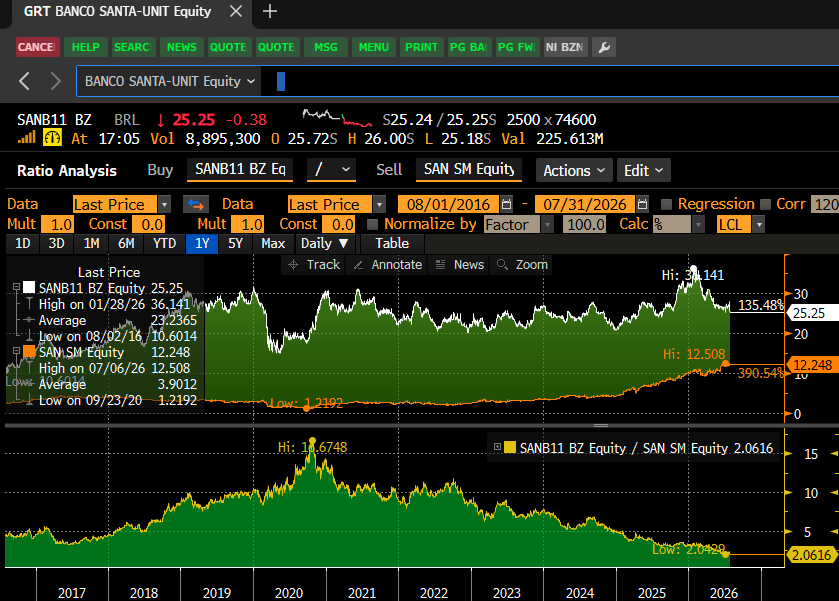Collapse the SAN SM Equity legend box
The height and width of the screenshot is (601, 839).
[x=17, y=351]
